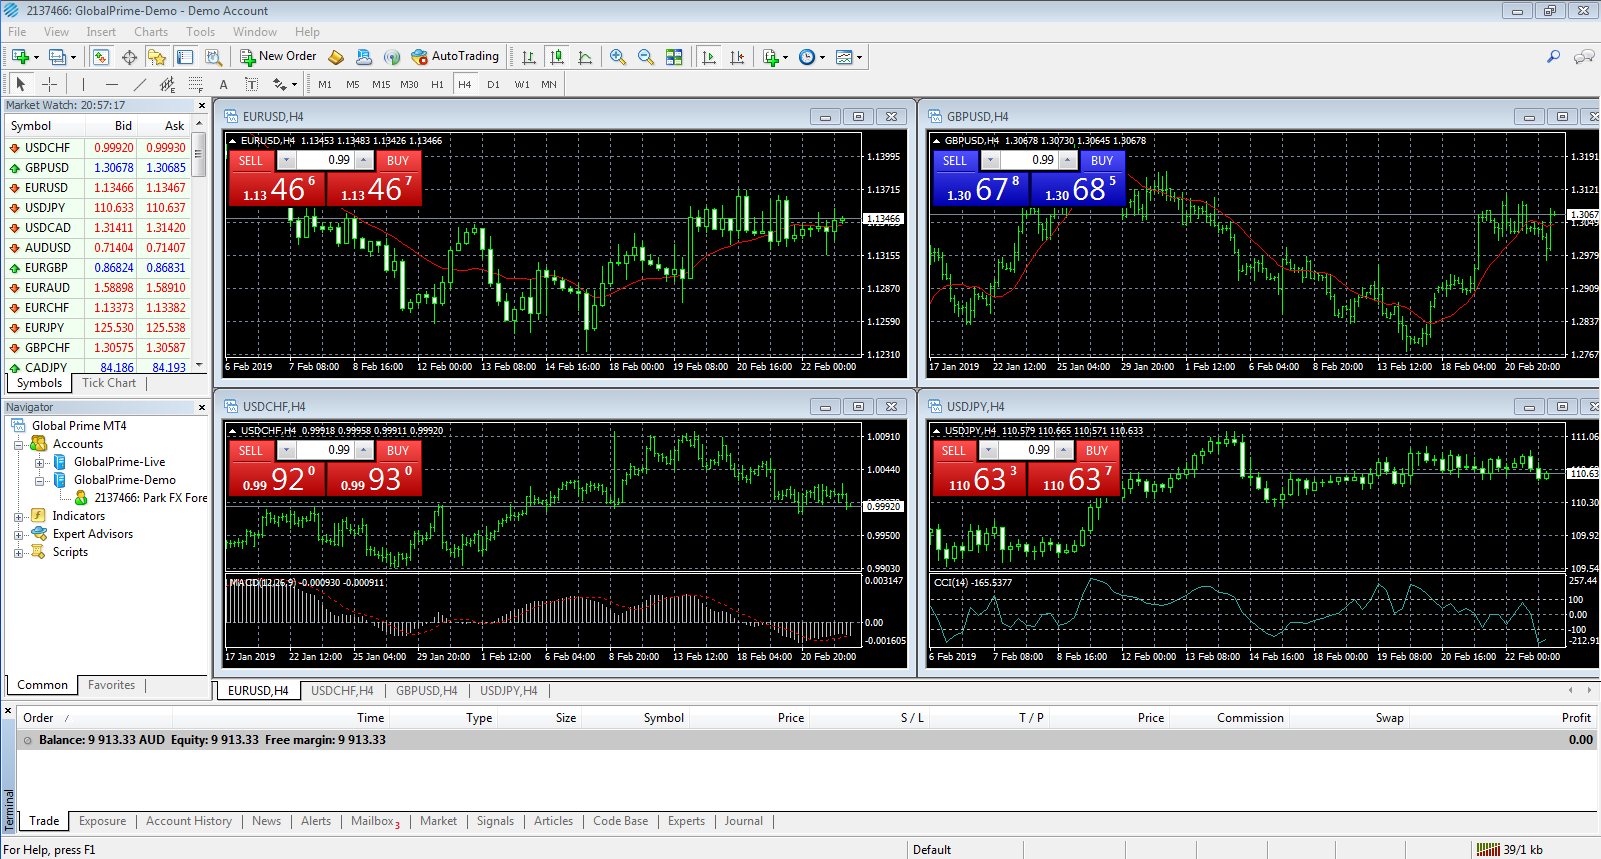The height and width of the screenshot is (859, 1601).
Task: Expand GlobalPrime-Live account node
Action: (x=39, y=462)
